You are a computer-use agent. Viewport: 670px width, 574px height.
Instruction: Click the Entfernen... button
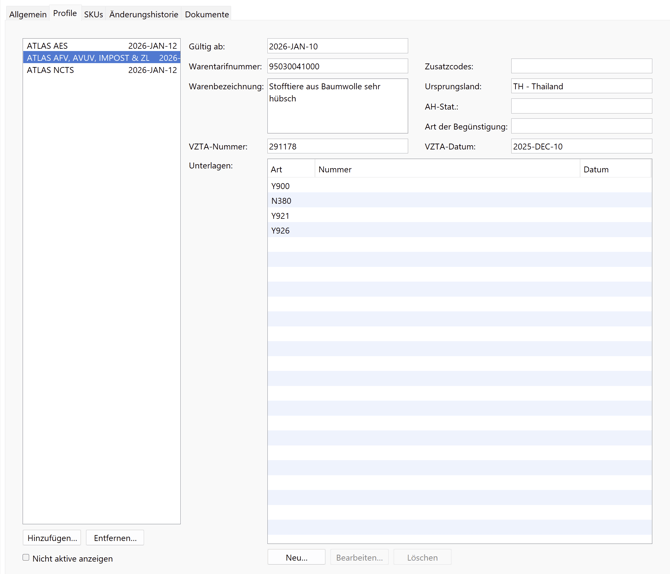(115, 538)
